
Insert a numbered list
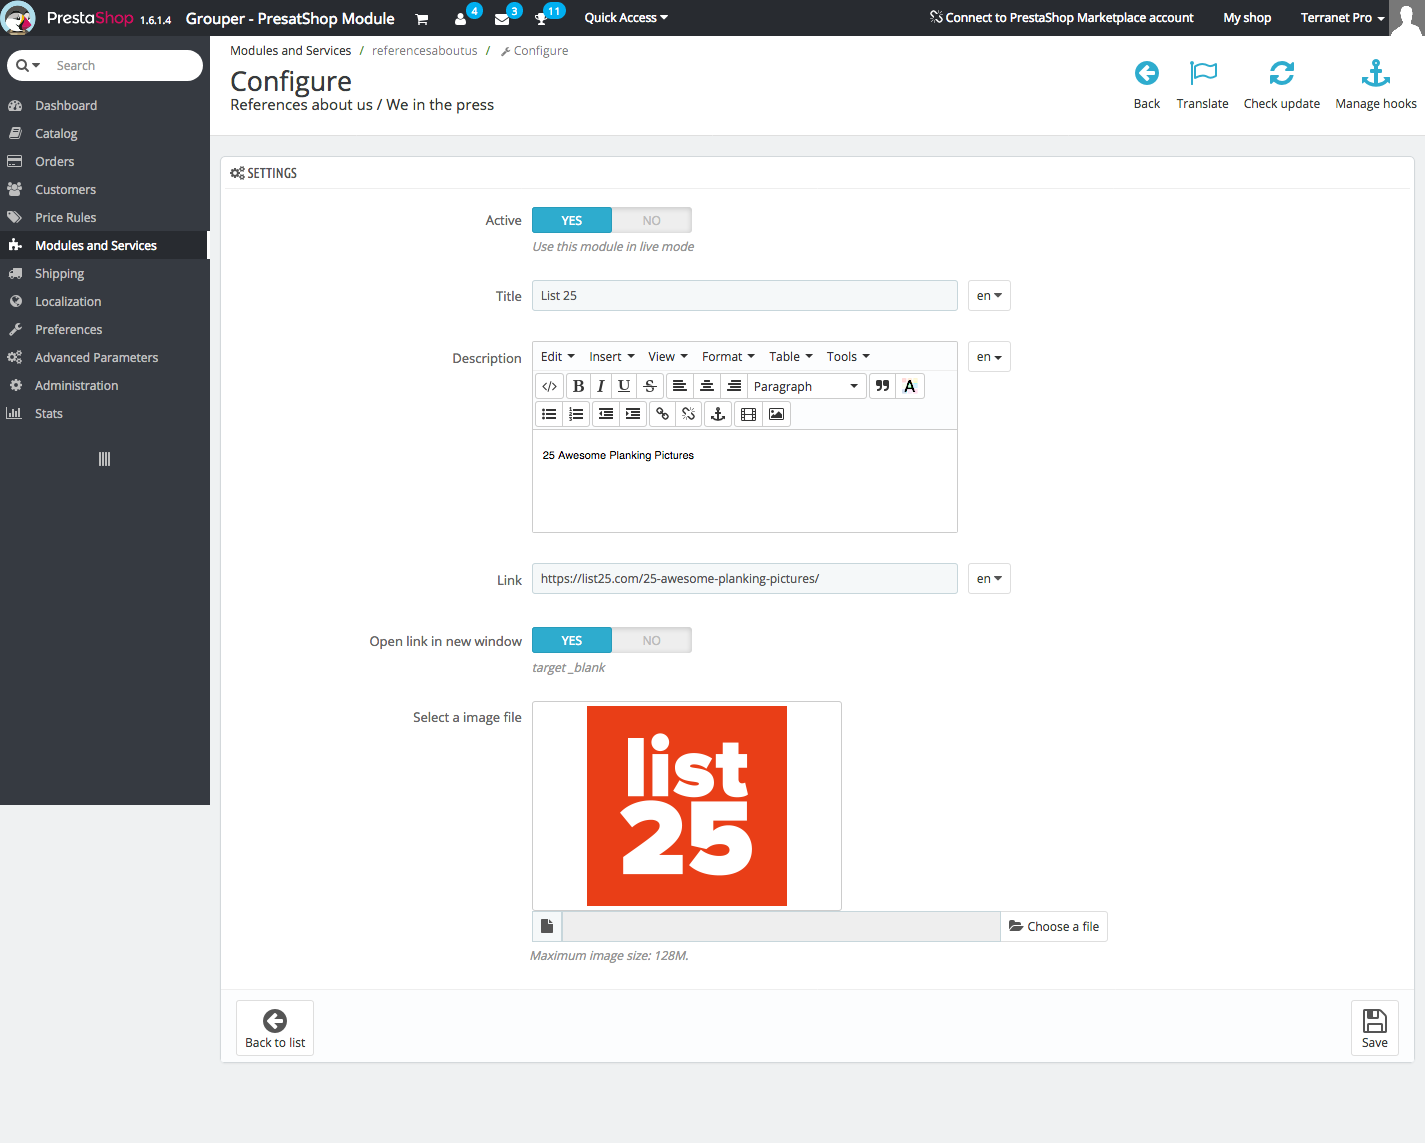tap(576, 414)
